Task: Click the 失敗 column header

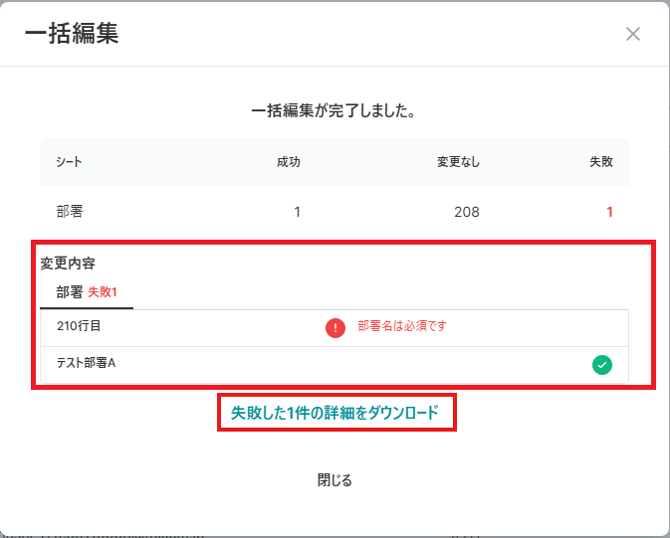Action: pyautogui.click(x=601, y=162)
